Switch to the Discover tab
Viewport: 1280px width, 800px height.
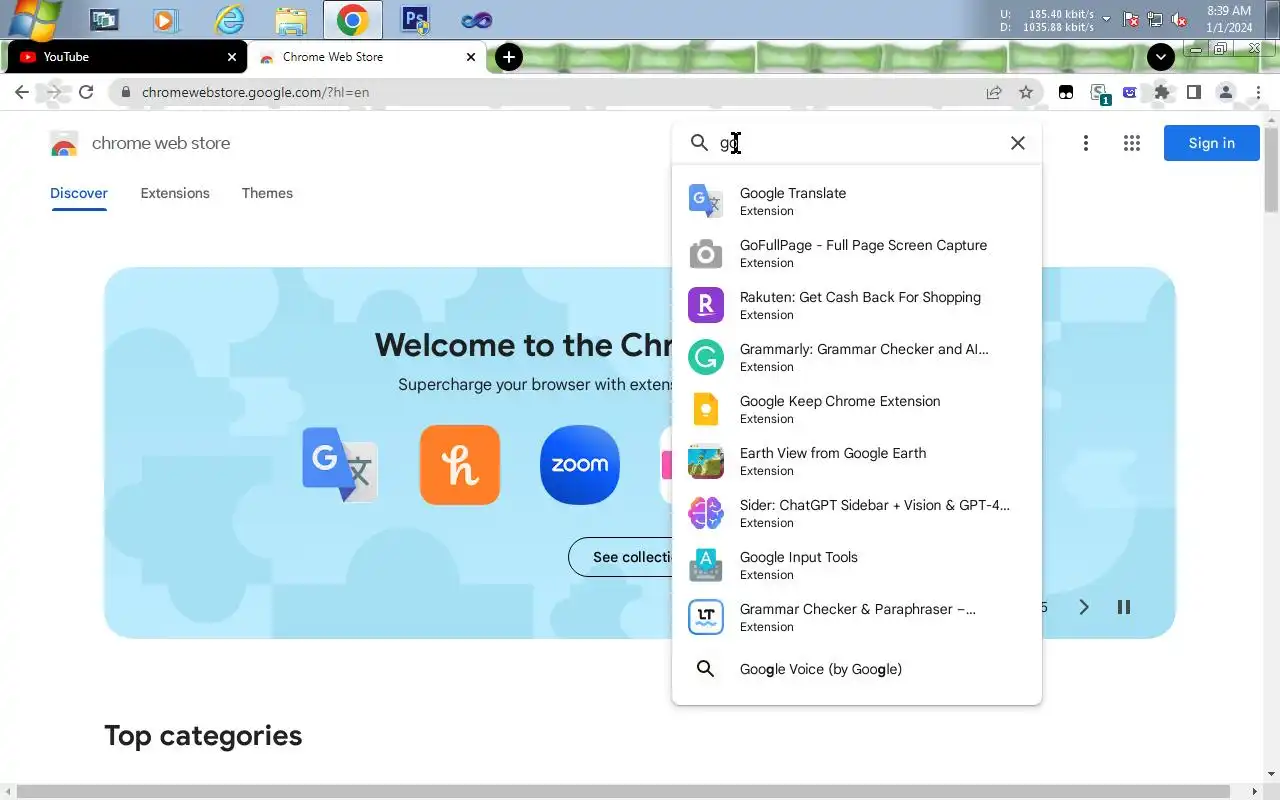coord(79,193)
